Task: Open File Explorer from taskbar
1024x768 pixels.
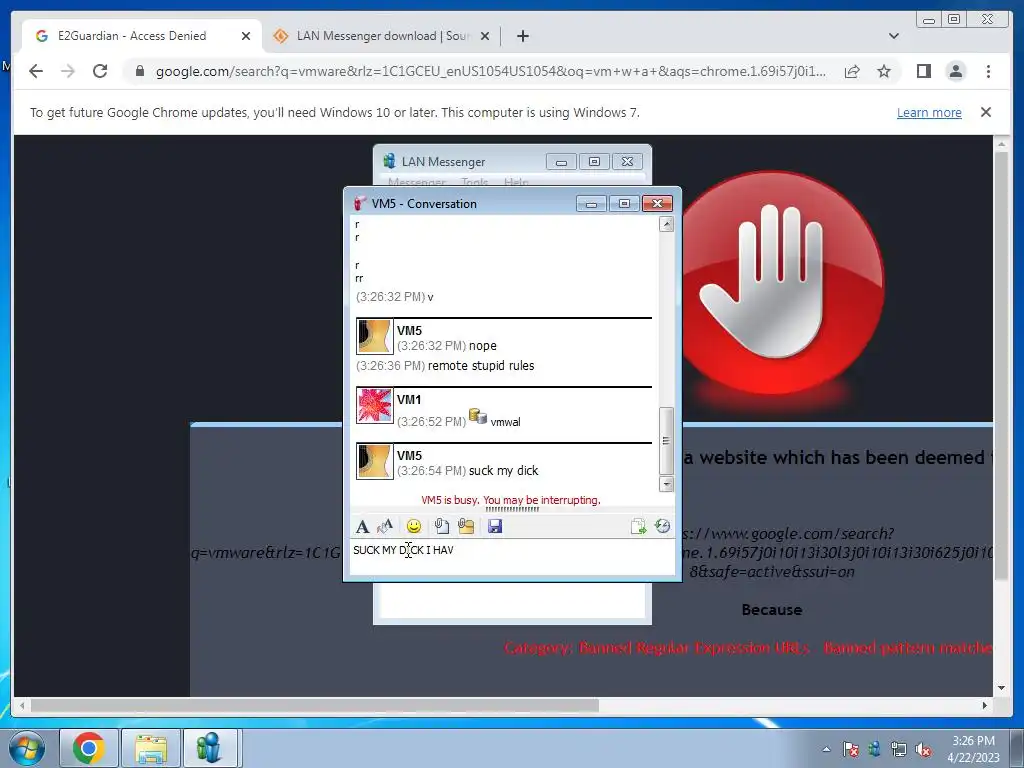Action: tap(151, 748)
